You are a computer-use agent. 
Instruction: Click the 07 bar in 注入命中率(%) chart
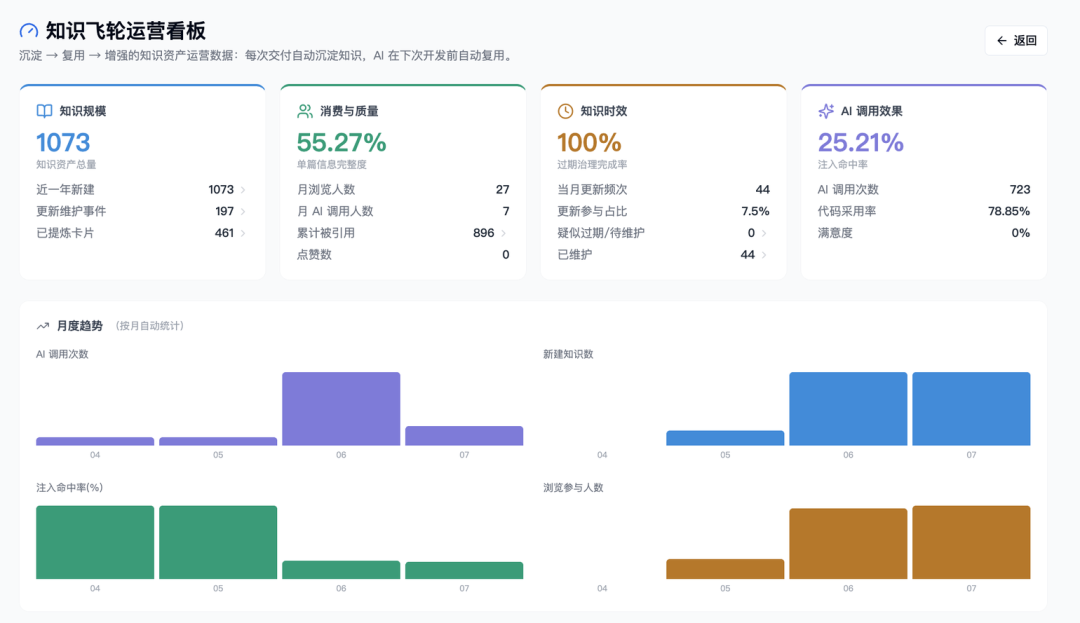pyautogui.click(x=464, y=571)
